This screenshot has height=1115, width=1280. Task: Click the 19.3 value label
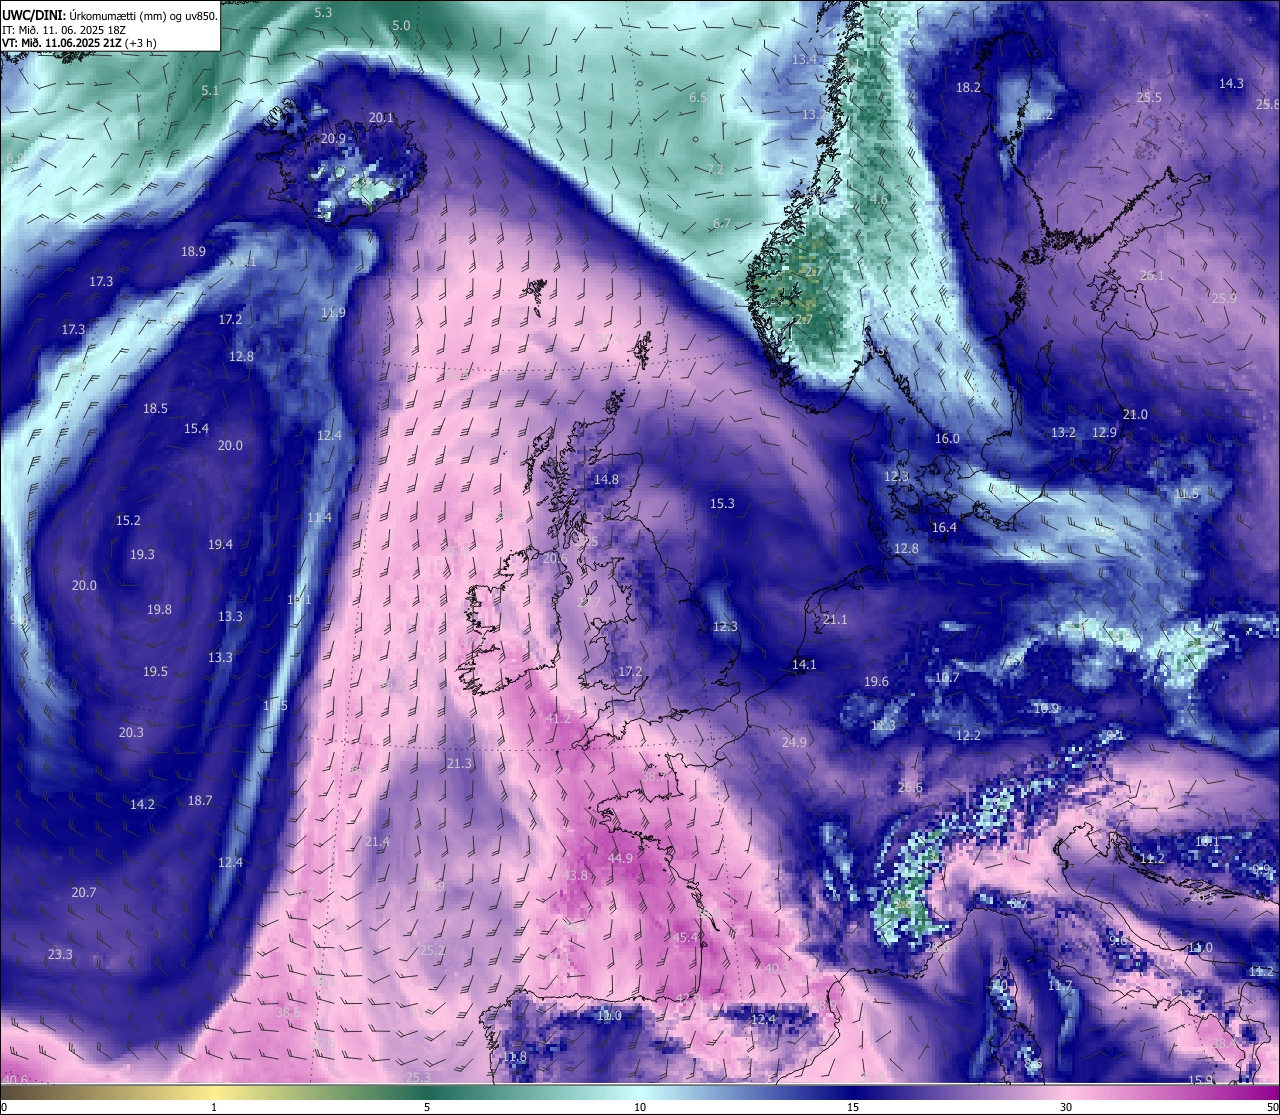pyautogui.click(x=142, y=554)
